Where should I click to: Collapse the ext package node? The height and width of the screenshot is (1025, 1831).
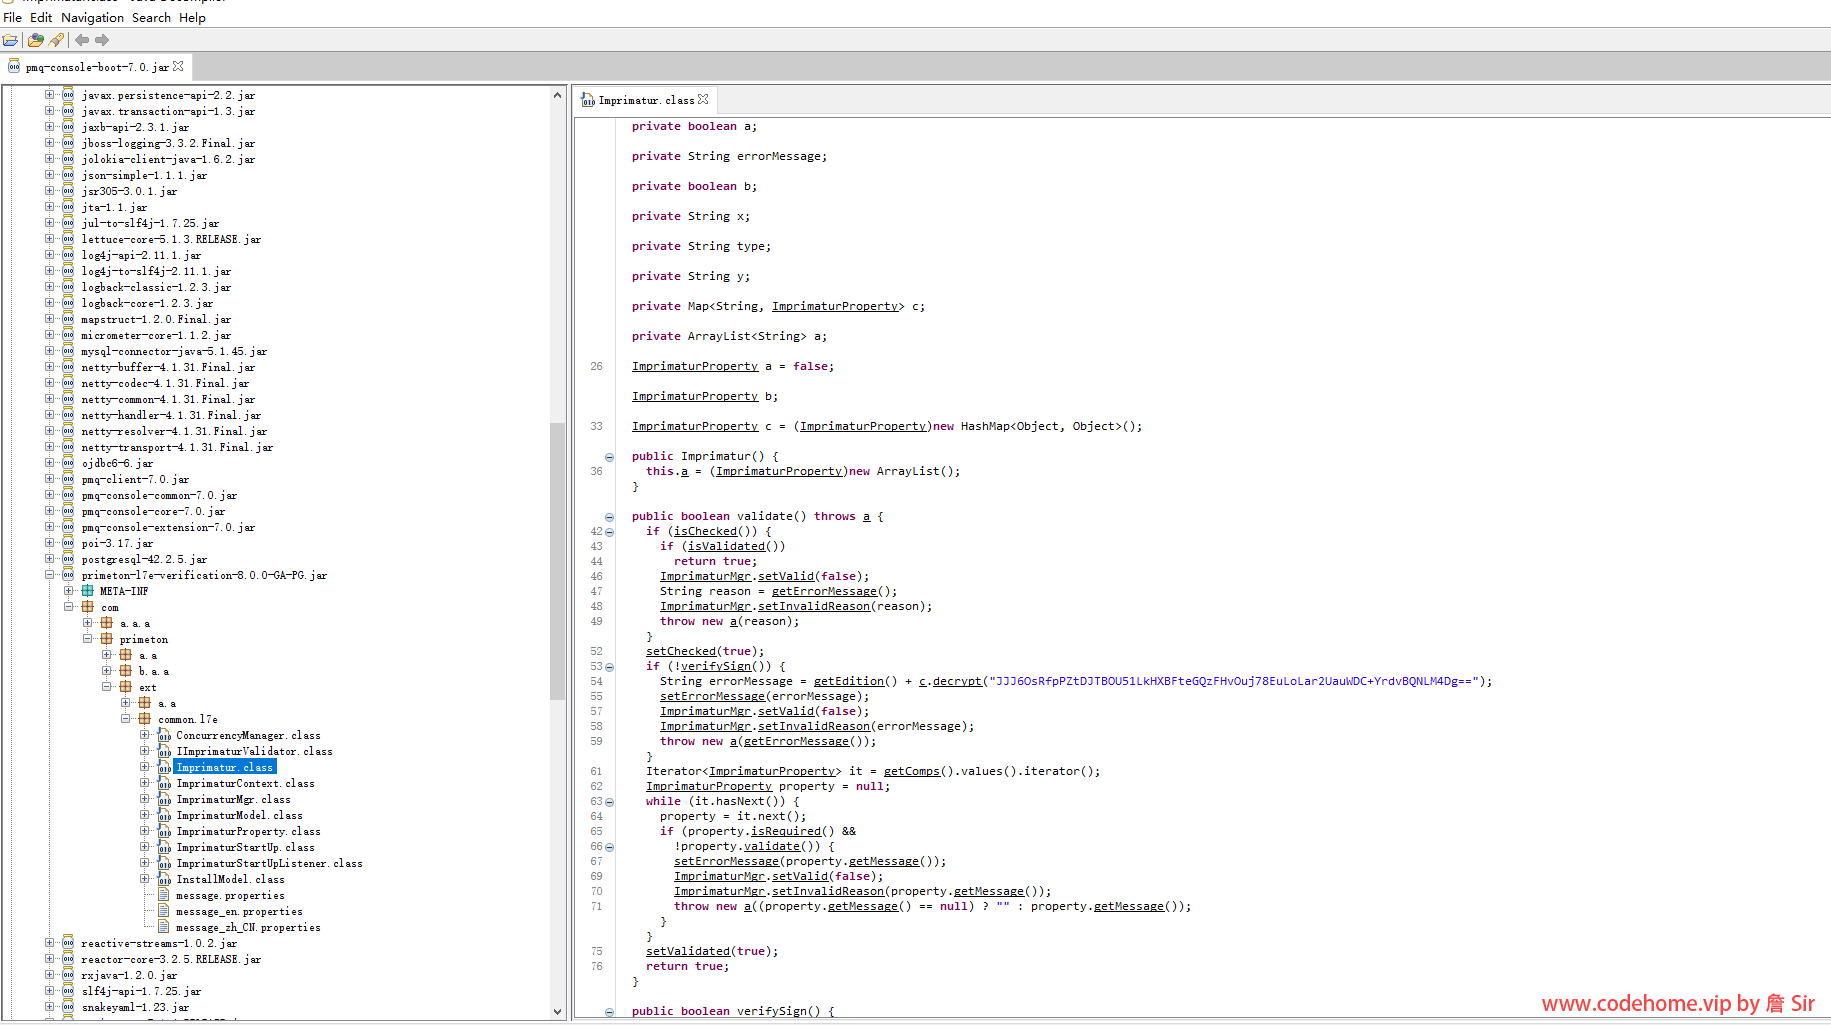[x=107, y=687]
